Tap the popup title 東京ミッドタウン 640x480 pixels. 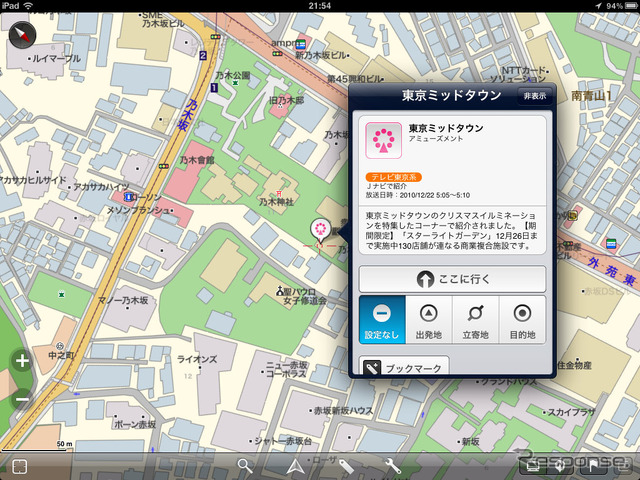pyautogui.click(x=451, y=96)
